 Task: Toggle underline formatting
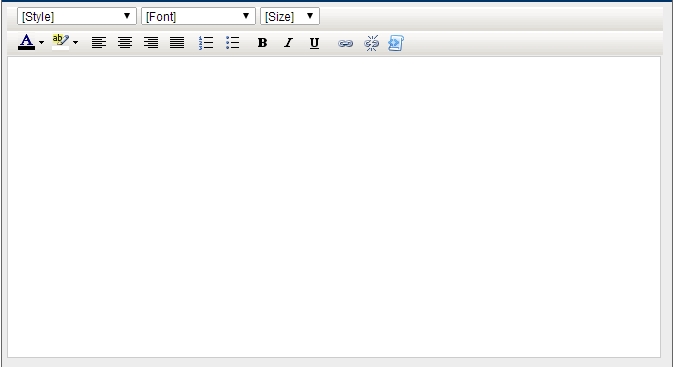[314, 43]
